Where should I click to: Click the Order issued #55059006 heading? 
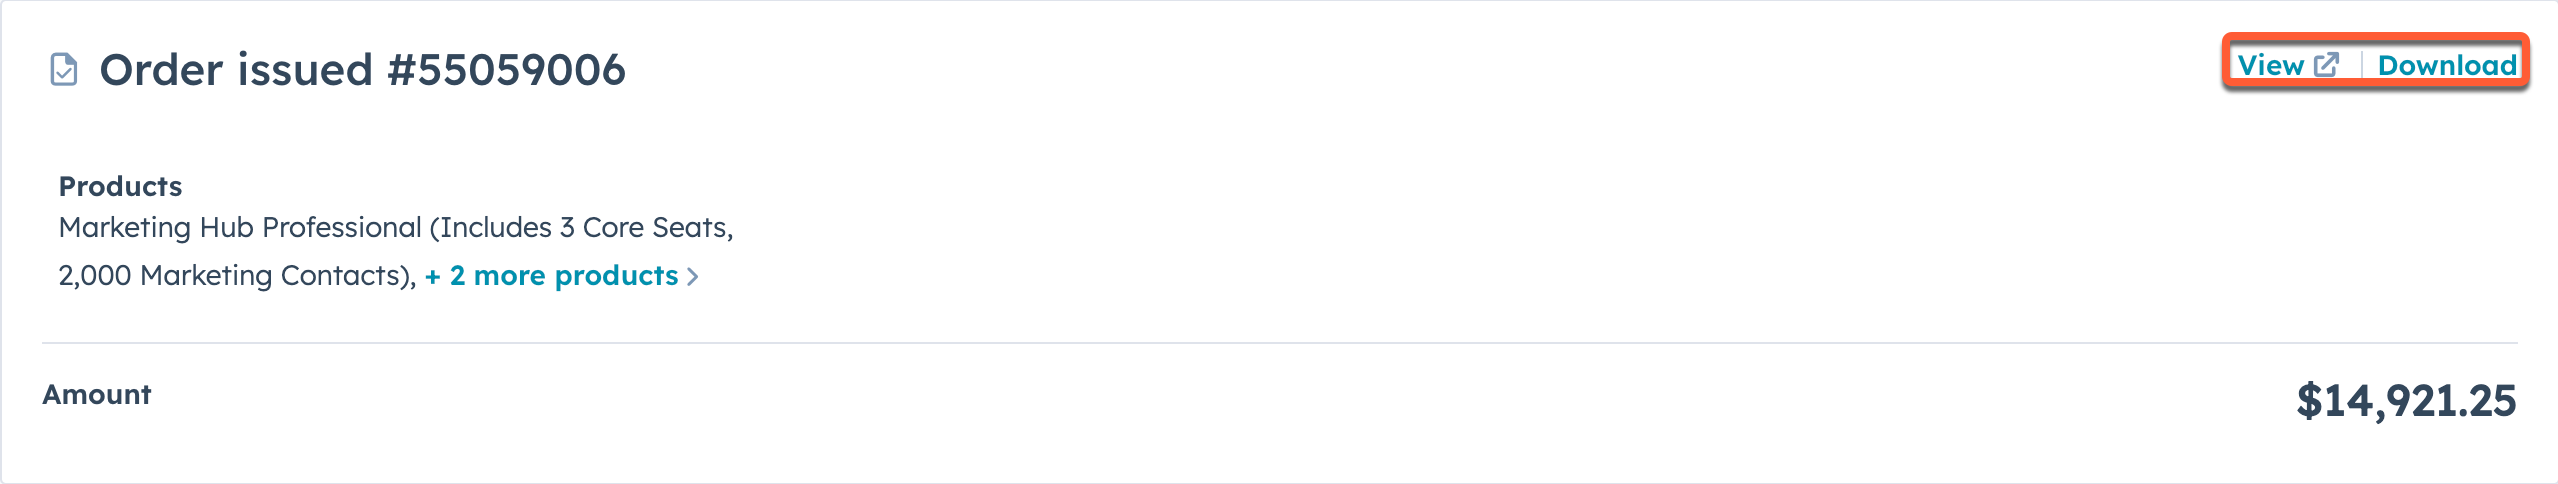click(x=362, y=70)
